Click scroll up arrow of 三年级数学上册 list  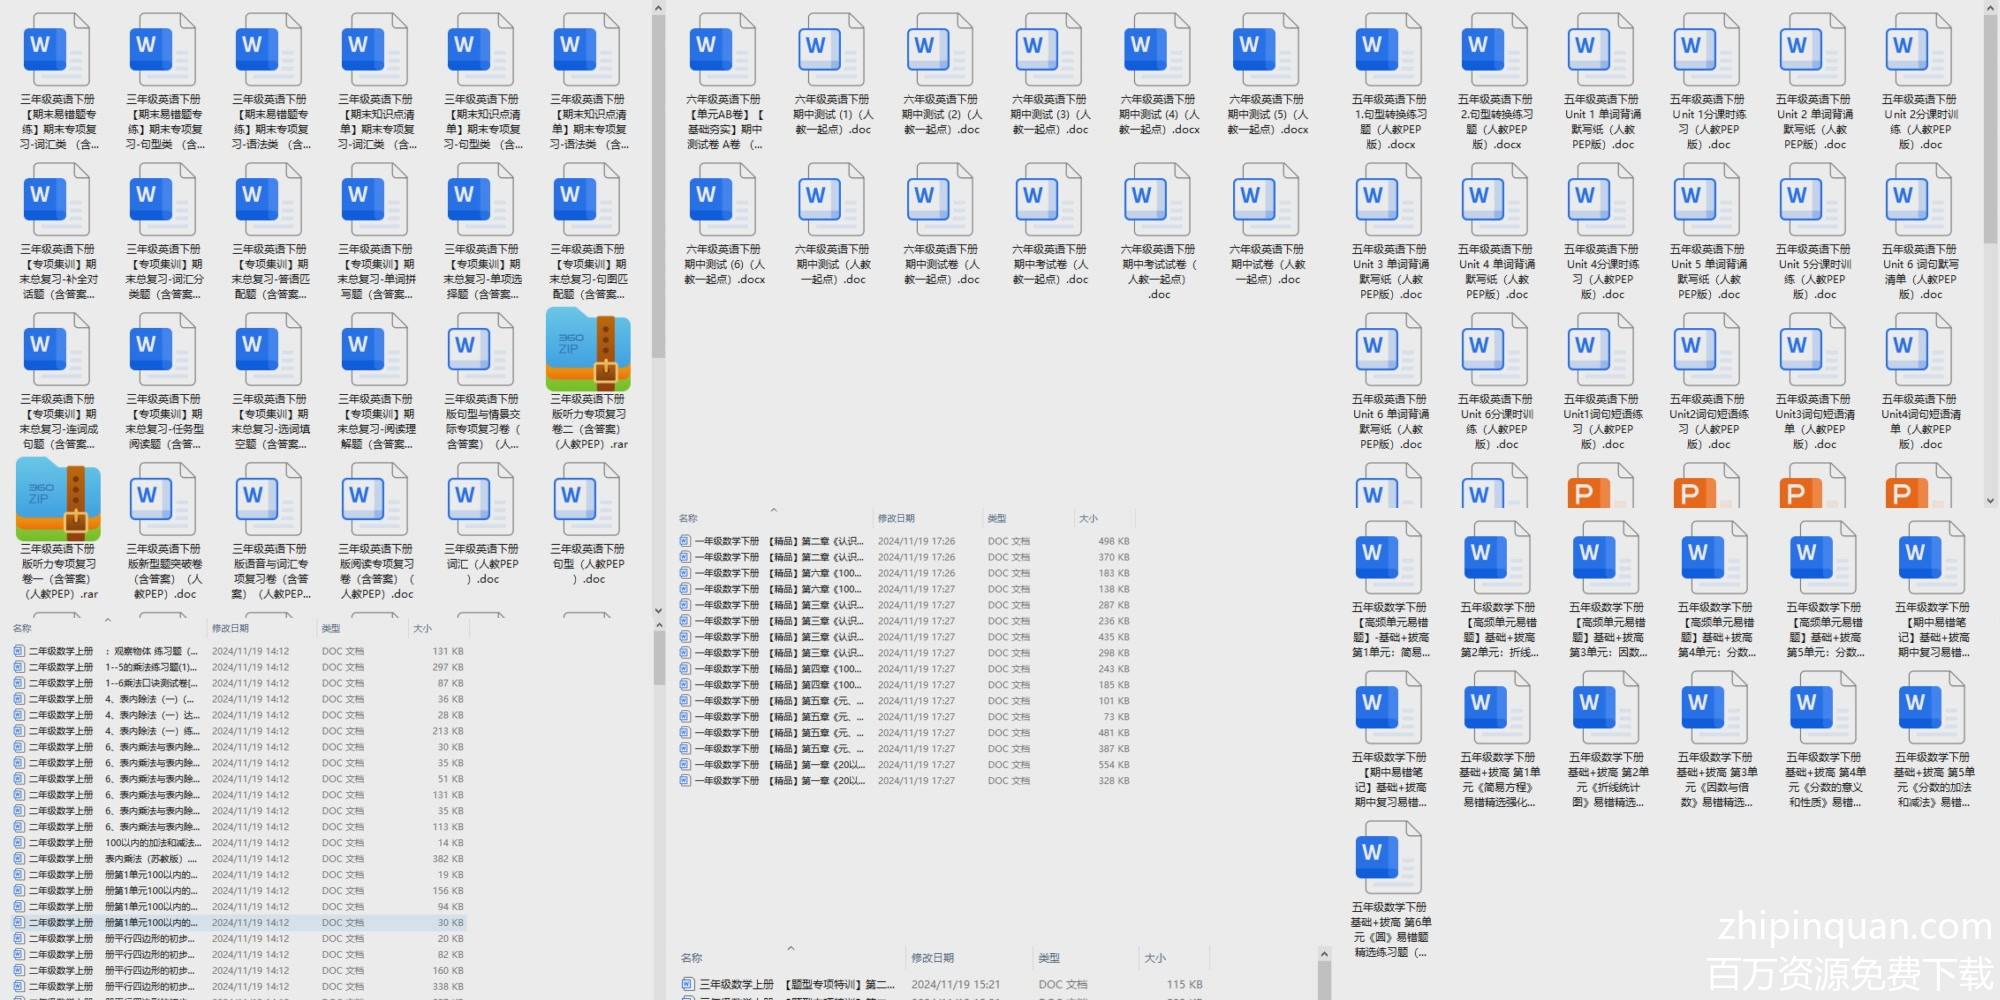coord(1325,955)
